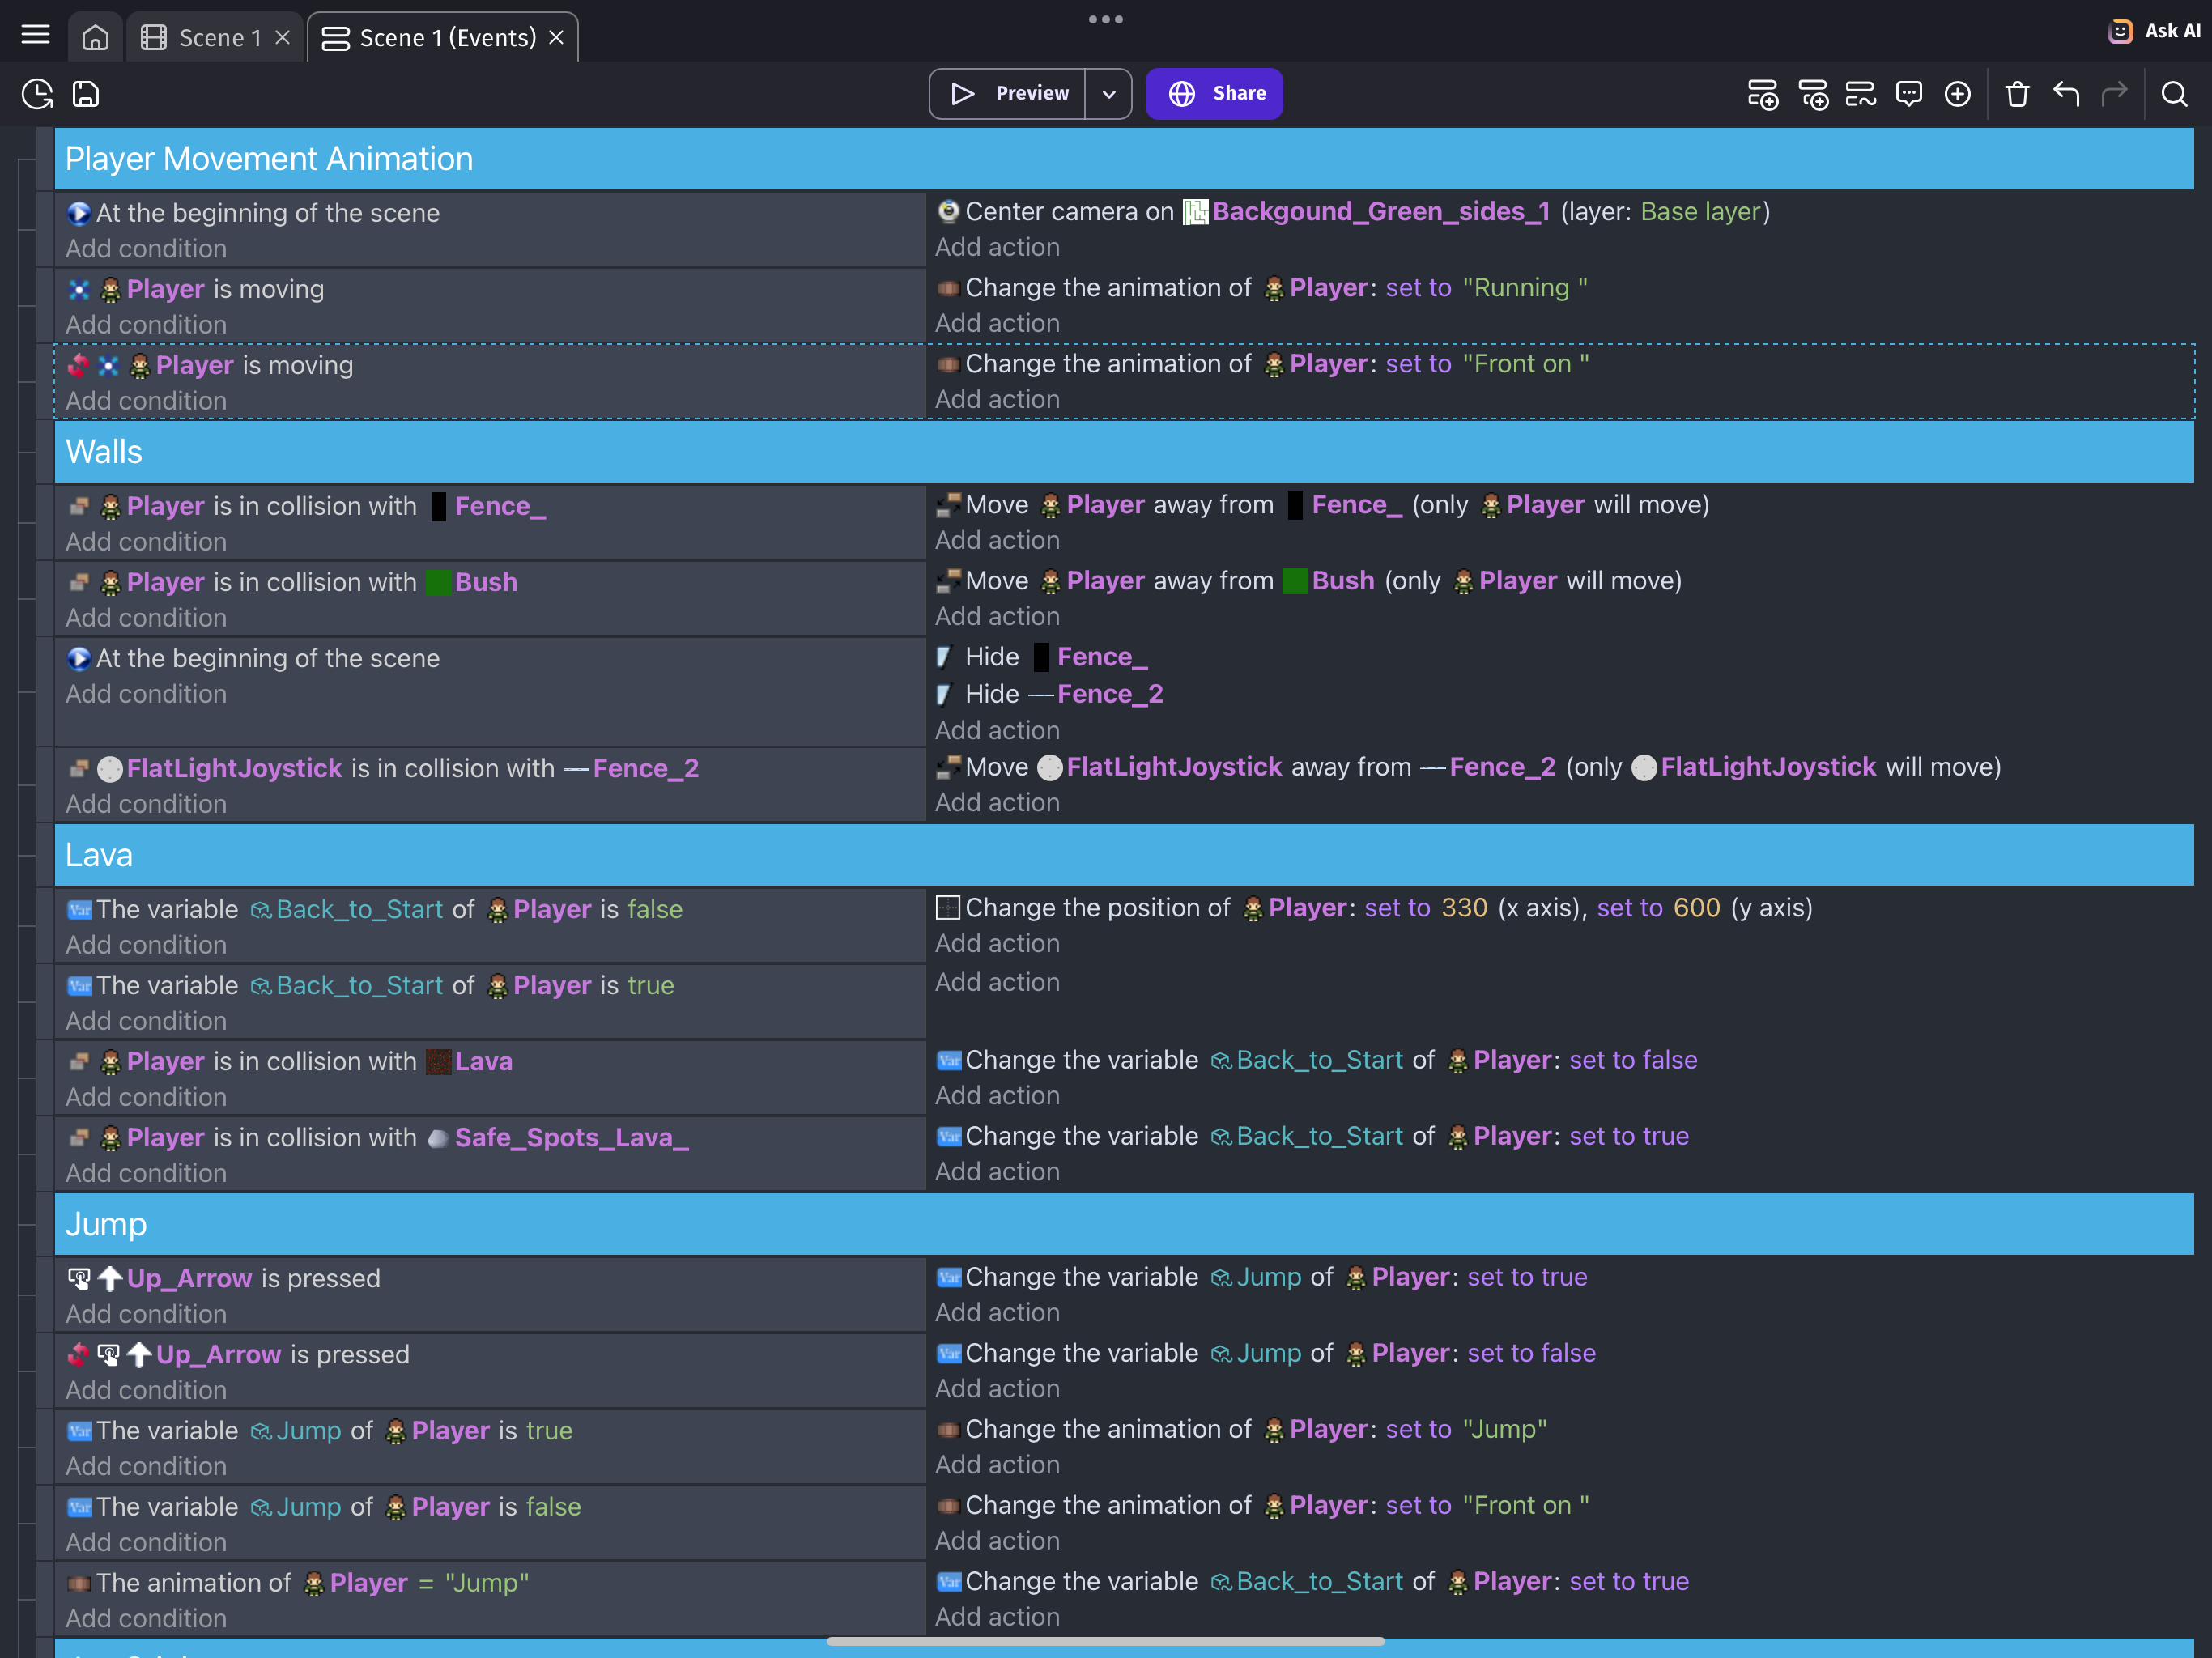The image size is (2212, 1658).
Task: Undo the last change
Action: pos(2066,94)
